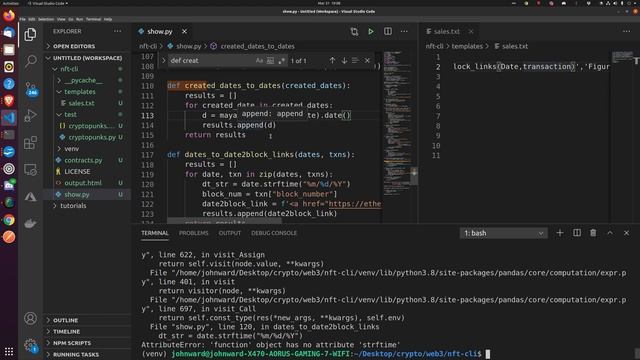Image resolution: width=640 pixels, height=360 pixels.
Task: Open the LICENSE file
Action: point(87,171)
